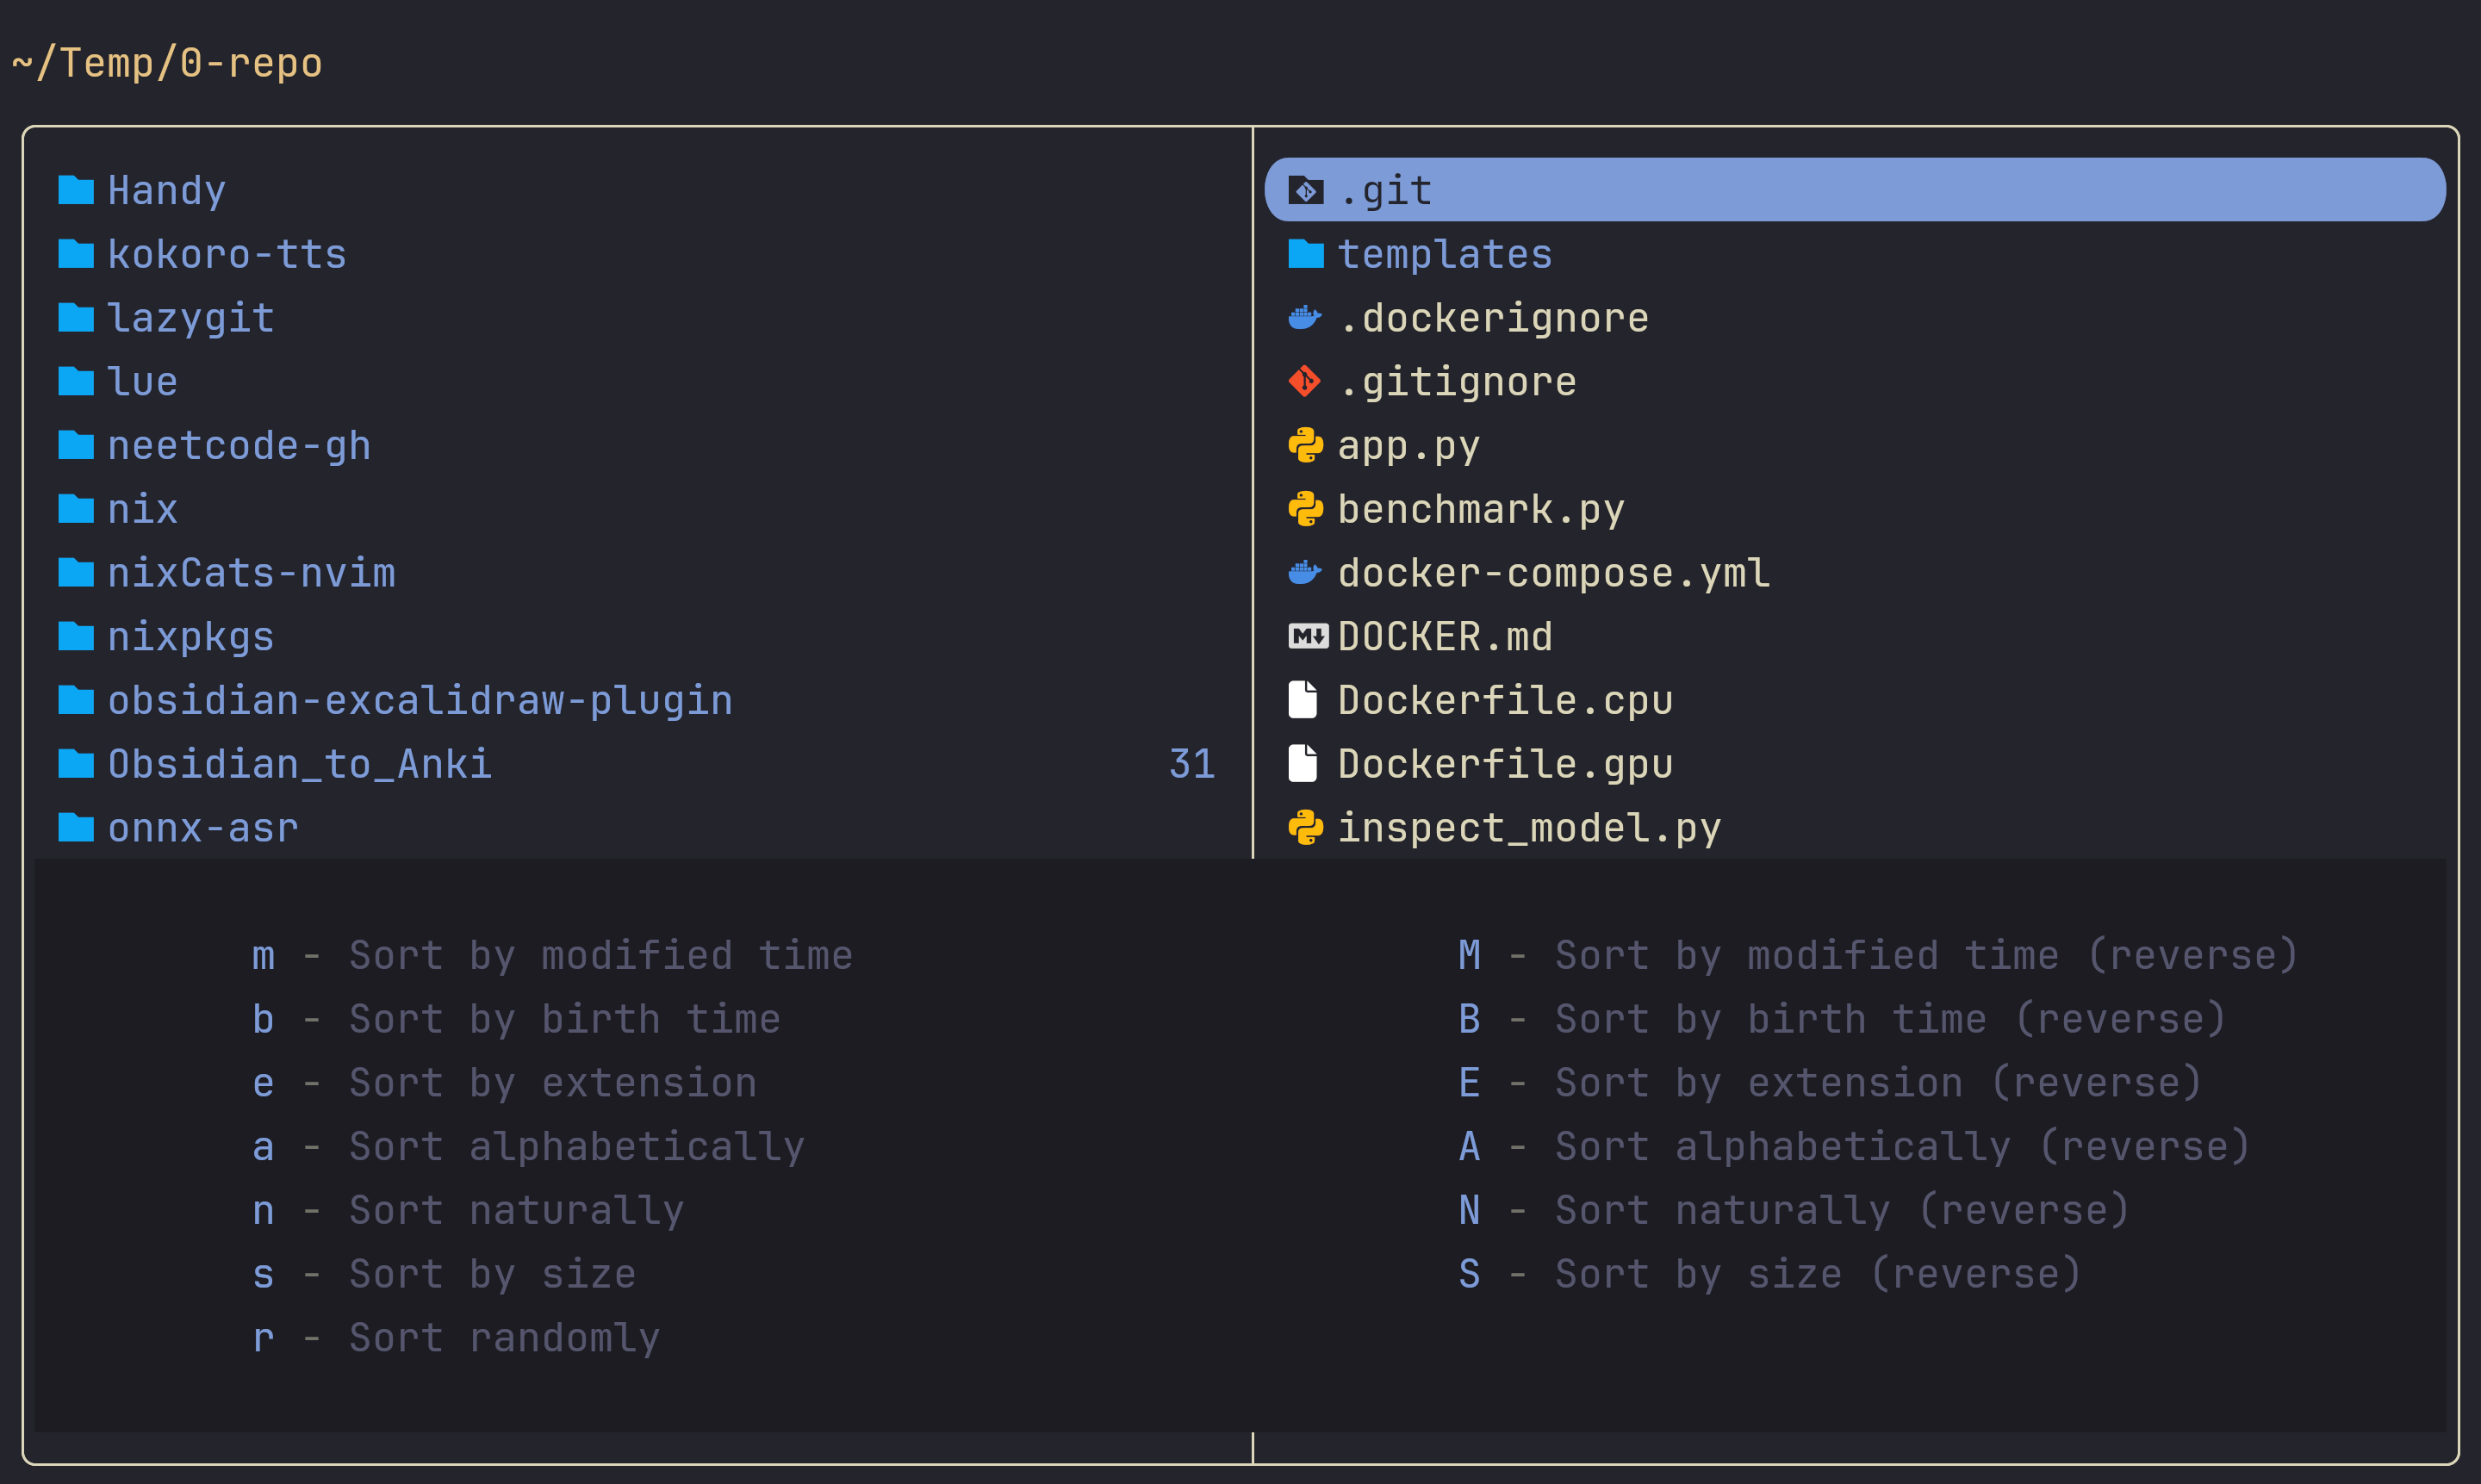Click the Python icon next to app.py
The width and height of the screenshot is (2481, 1484).
(x=1306, y=445)
